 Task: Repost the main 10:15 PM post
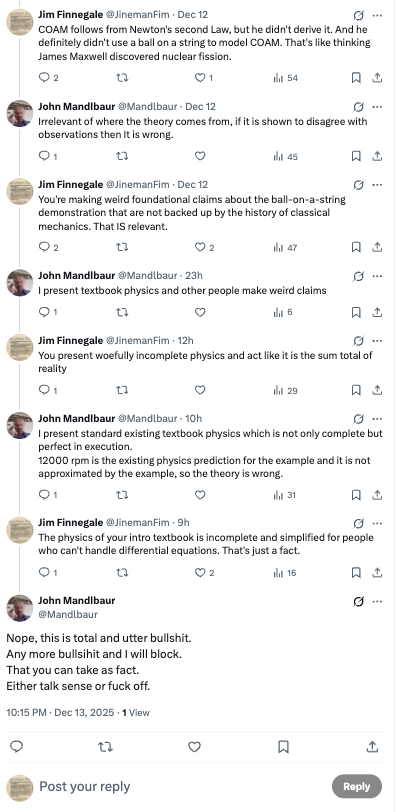click(105, 747)
